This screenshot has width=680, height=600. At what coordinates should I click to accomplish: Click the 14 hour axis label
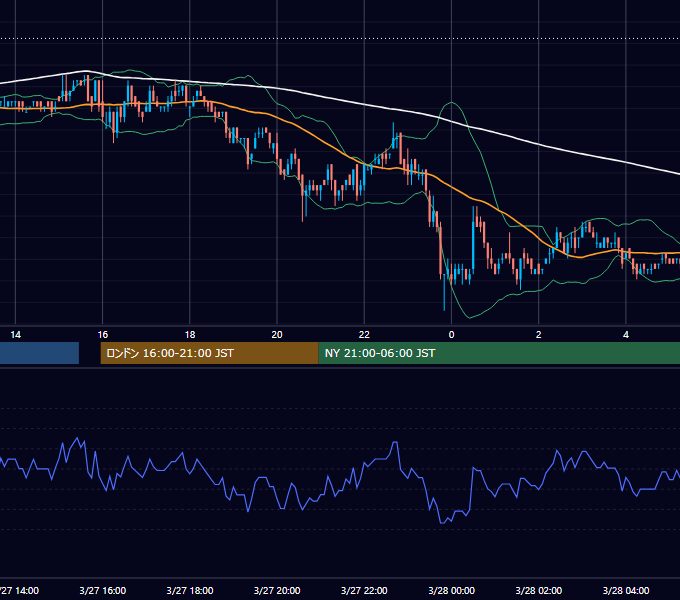click(16, 335)
